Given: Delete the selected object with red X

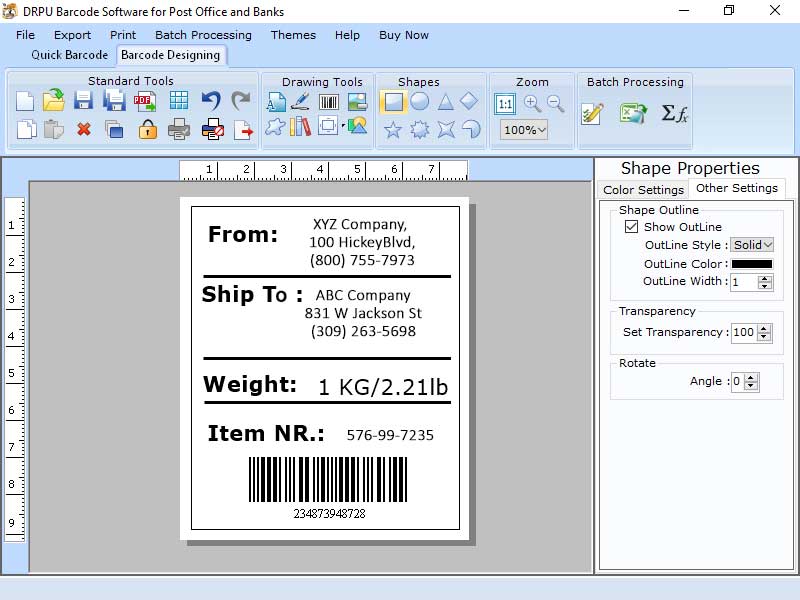Looking at the screenshot, I should 84,129.
